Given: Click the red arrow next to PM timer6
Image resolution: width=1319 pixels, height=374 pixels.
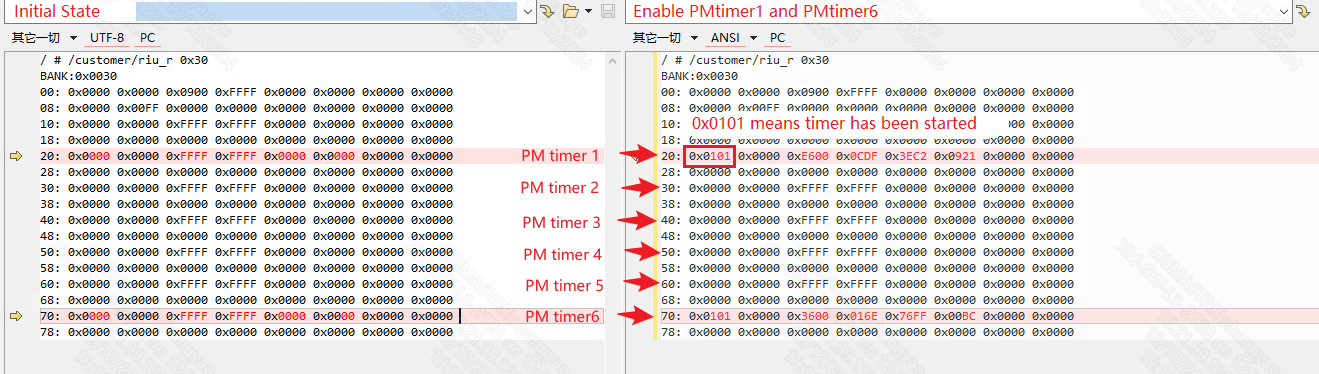Looking at the screenshot, I should (636, 316).
